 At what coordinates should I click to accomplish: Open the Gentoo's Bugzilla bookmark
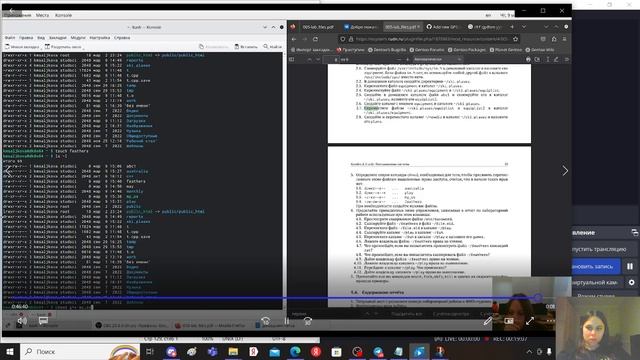coord(387,50)
